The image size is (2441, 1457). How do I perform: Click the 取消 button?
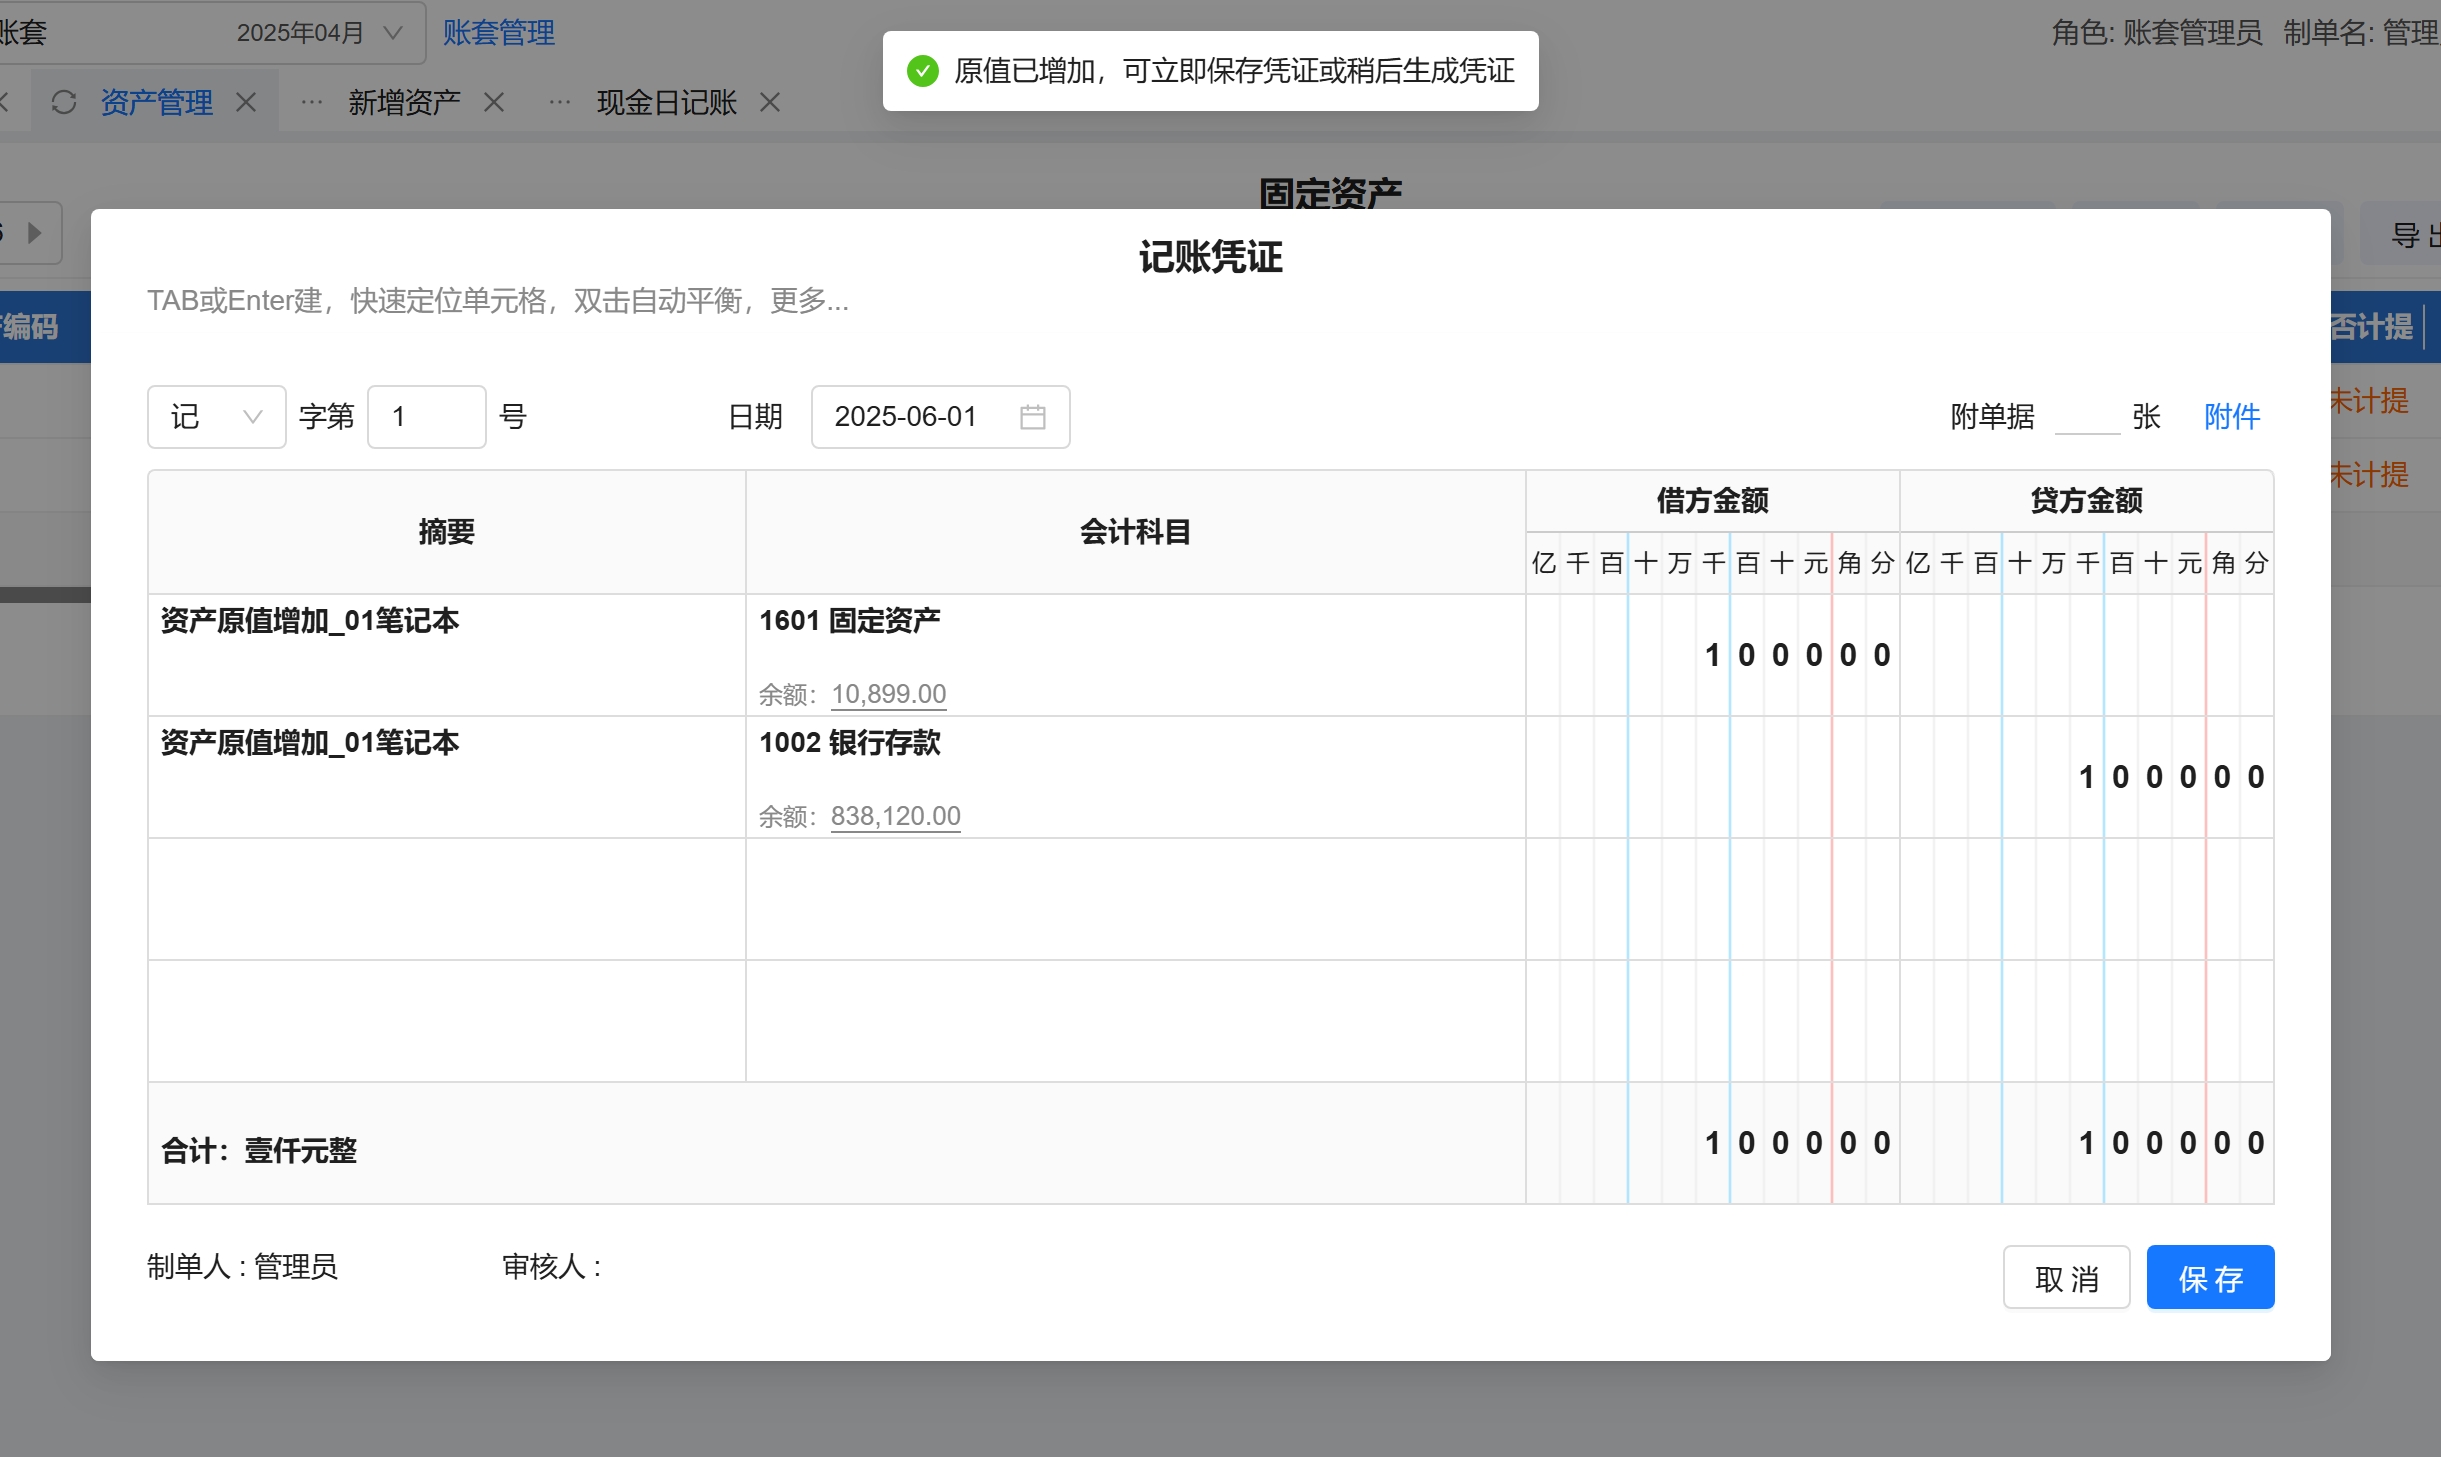tap(2066, 1277)
